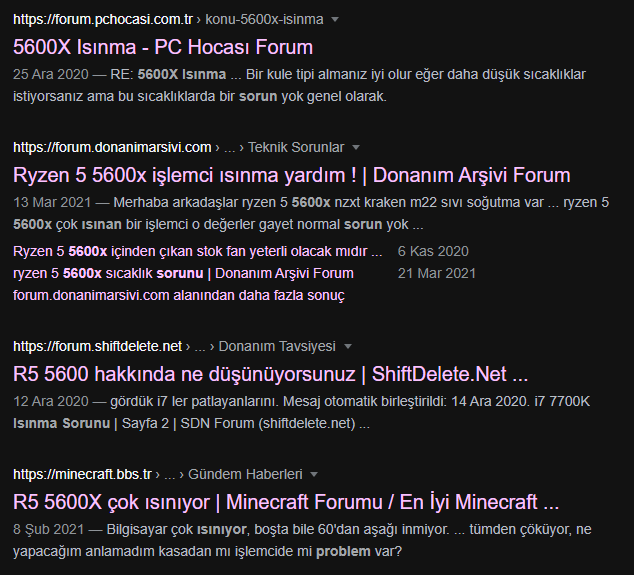The image size is (634, 575).
Task: Click the 'Donanım Tavsiyesi' breadcrumb text
Action: click(277, 347)
